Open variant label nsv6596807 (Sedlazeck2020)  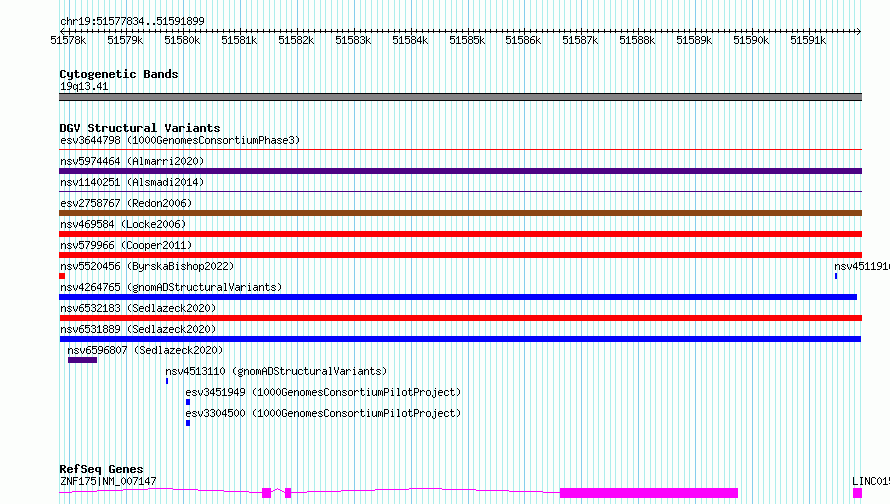pos(145,350)
